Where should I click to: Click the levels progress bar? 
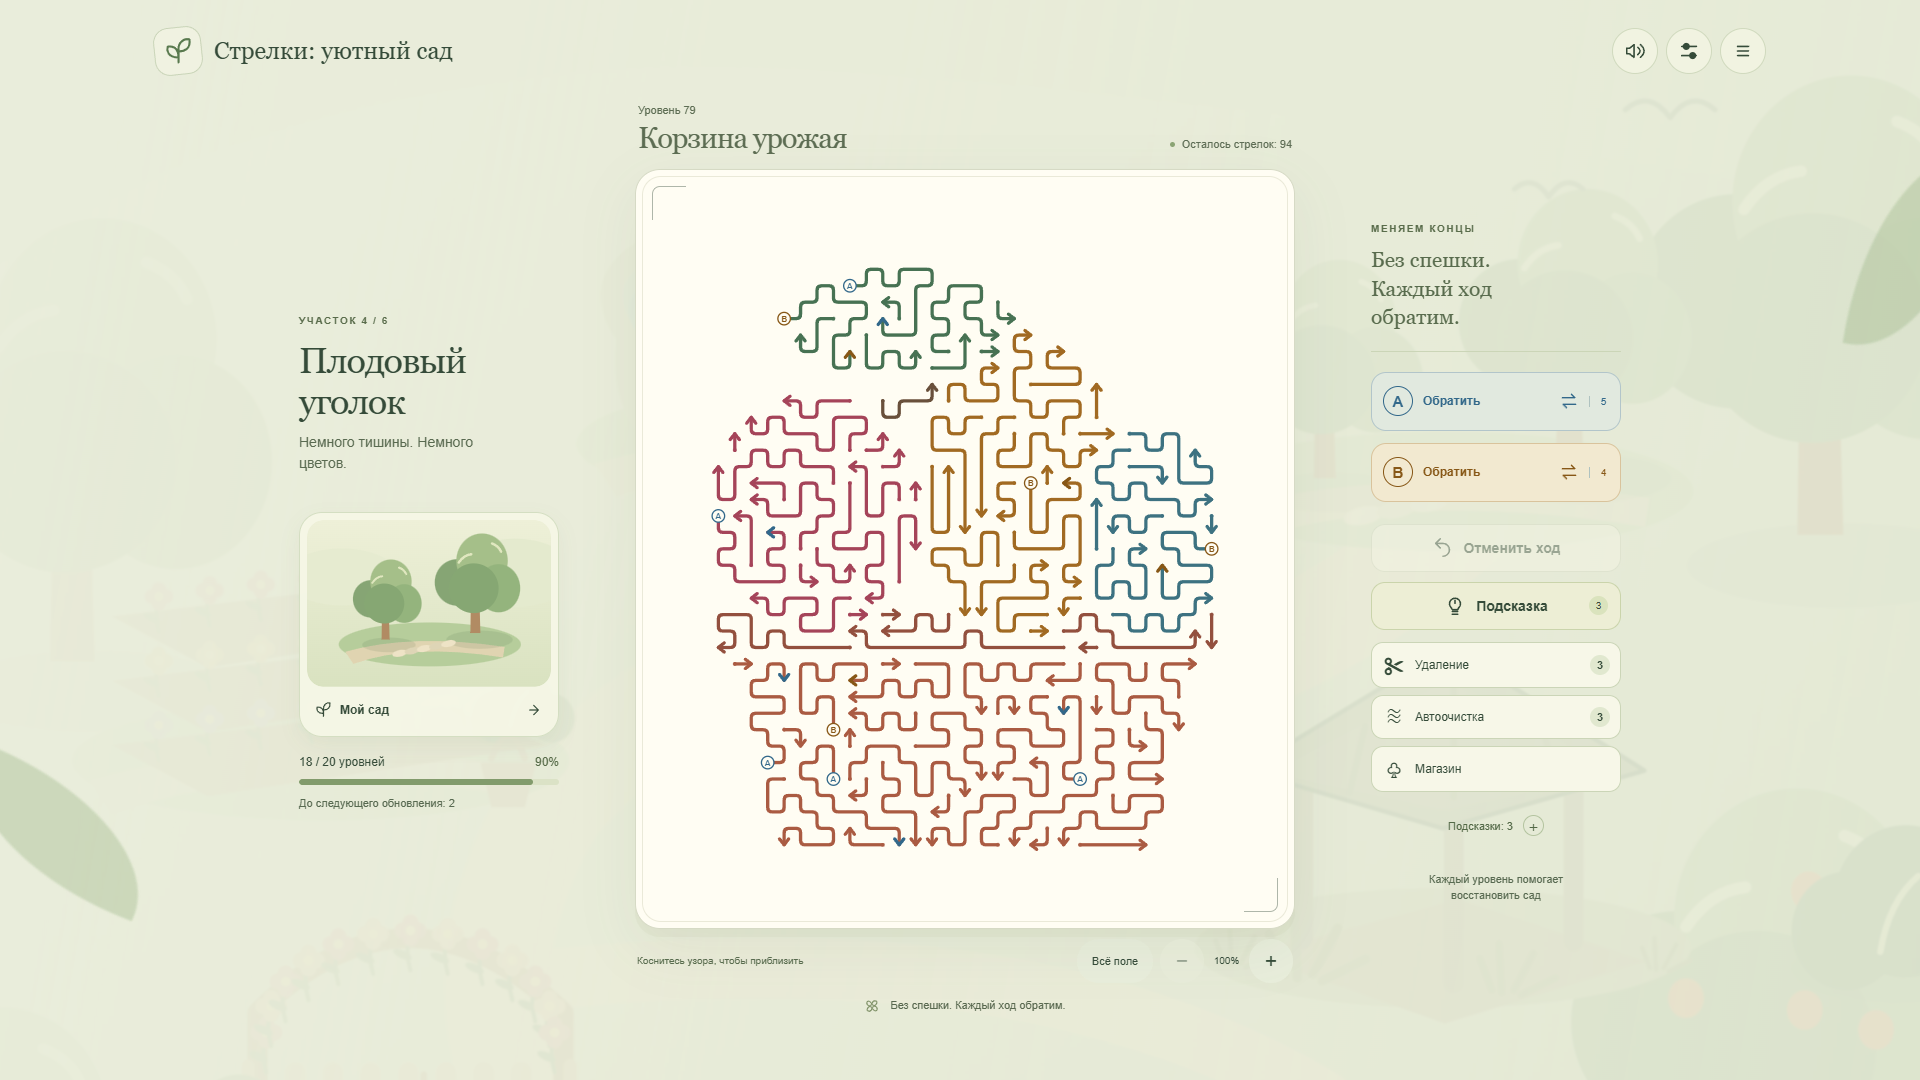(429, 782)
